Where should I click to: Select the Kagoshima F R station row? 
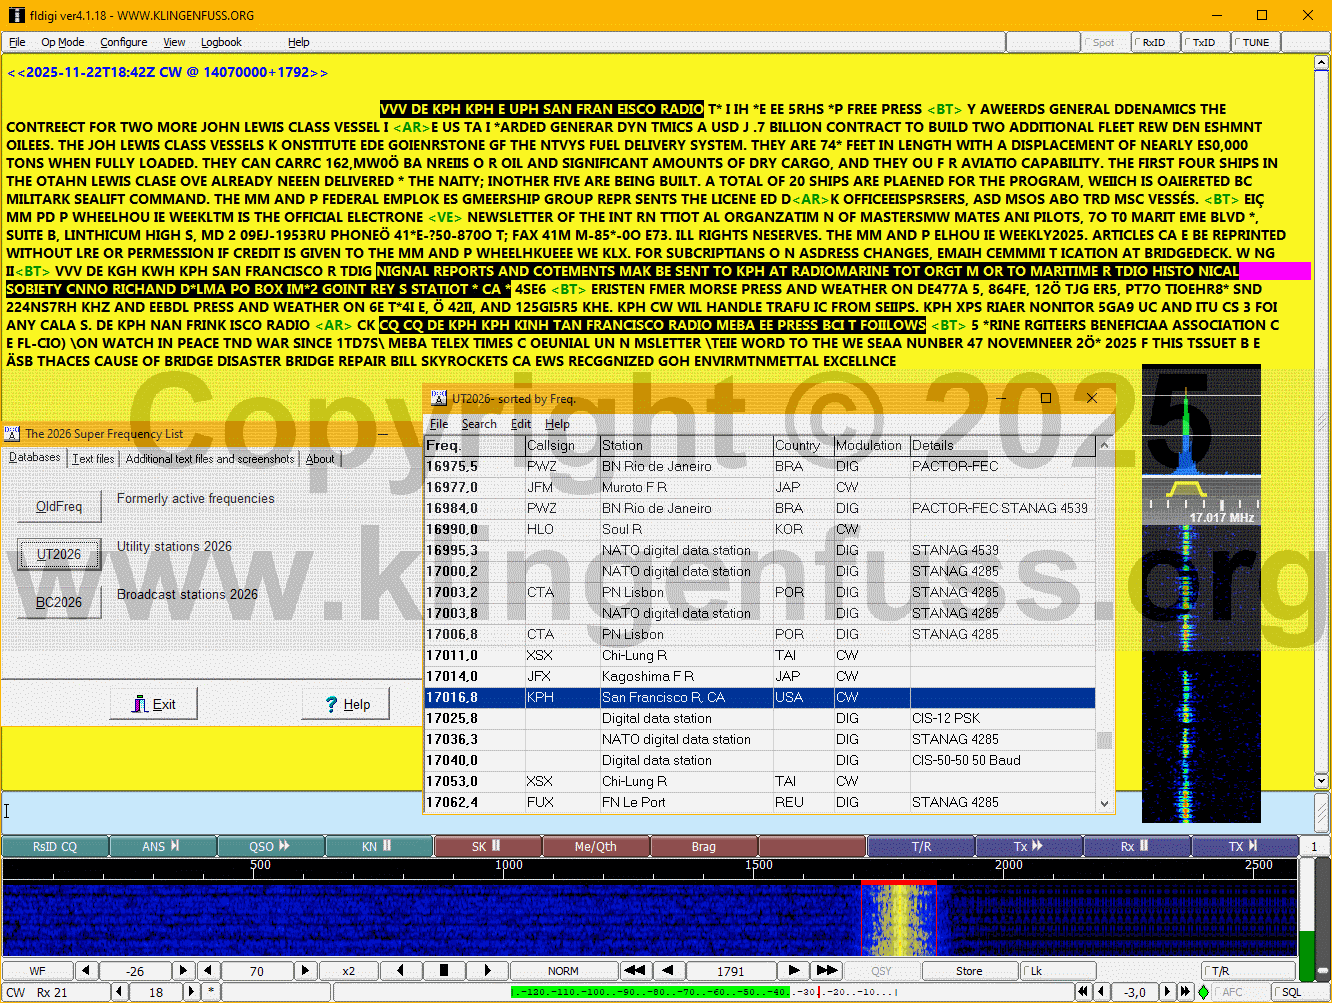click(647, 676)
